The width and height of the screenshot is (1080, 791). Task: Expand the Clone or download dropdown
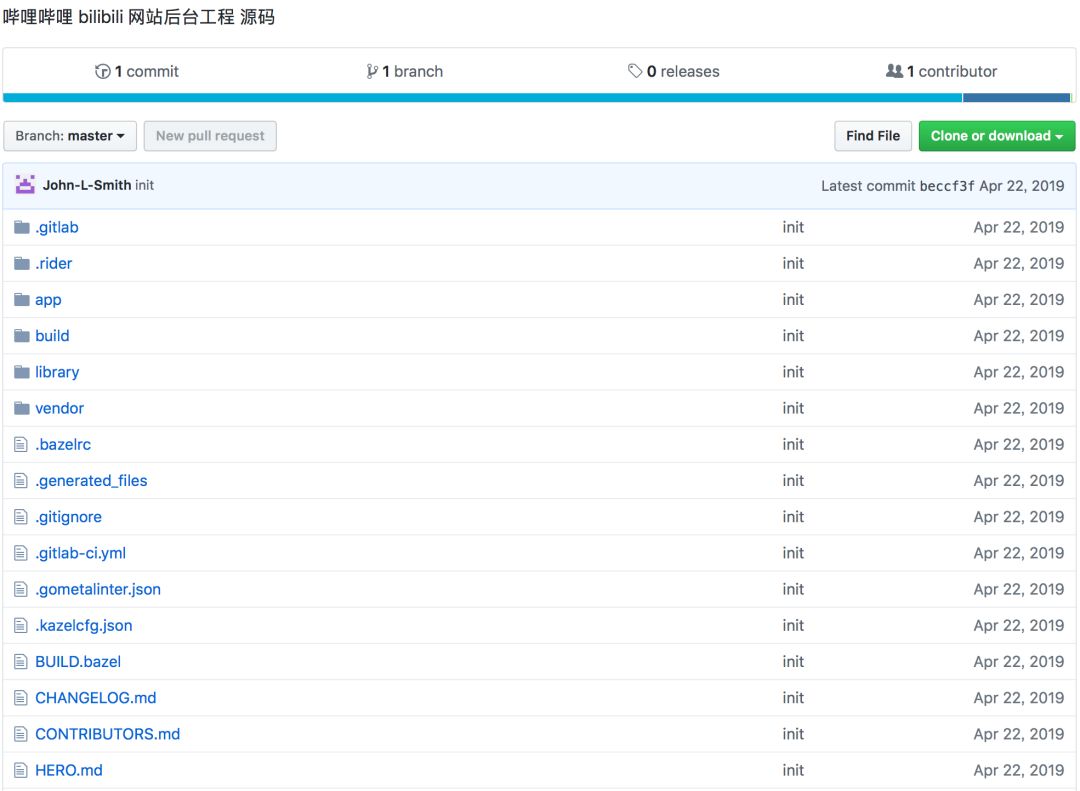997,136
